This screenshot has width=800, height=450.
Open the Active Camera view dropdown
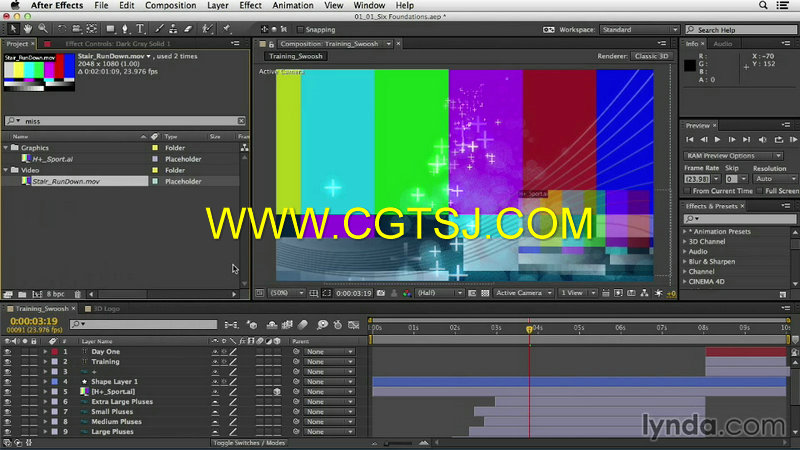pyautogui.click(x=523, y=293)
